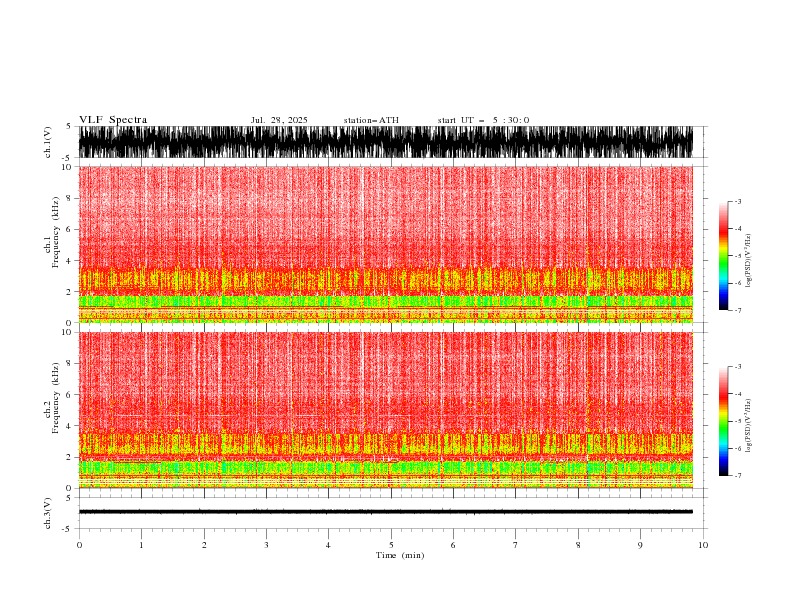The height and width of the screenshot is (612, 792).
Task: Click the time axis tick label "7"
Action: tap(516, 545)
